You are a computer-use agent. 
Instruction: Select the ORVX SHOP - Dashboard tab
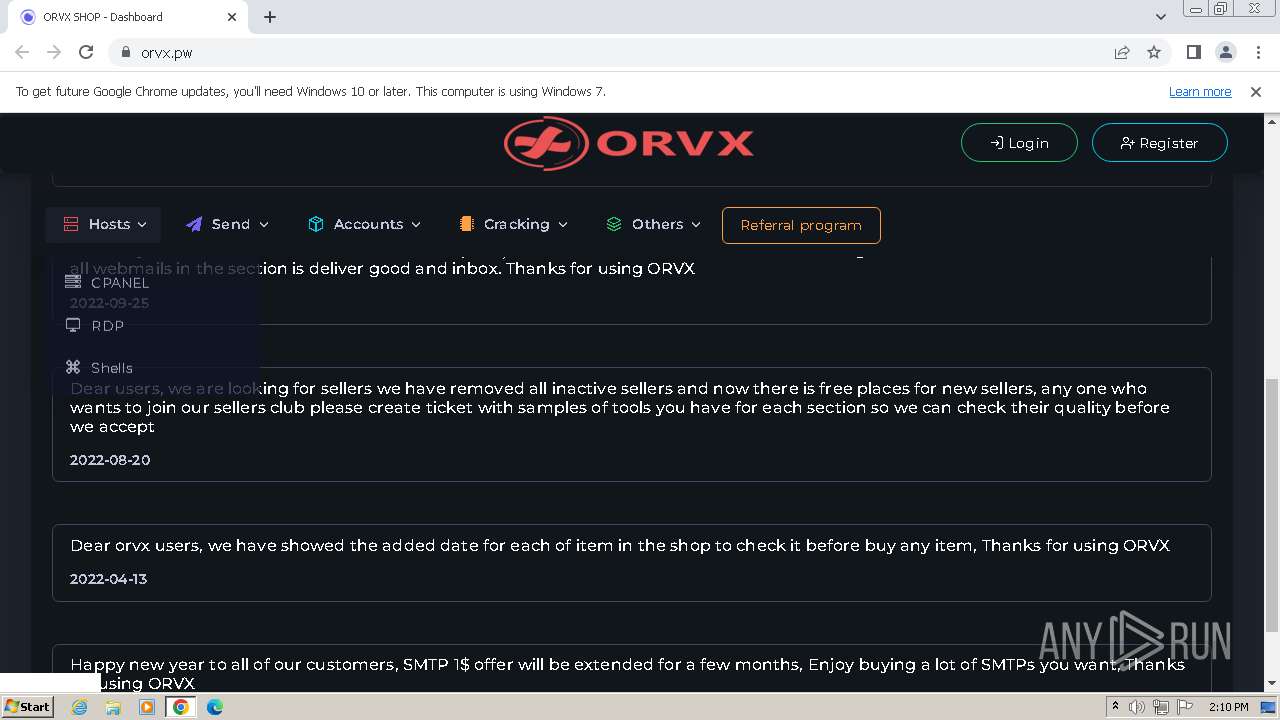128,17
